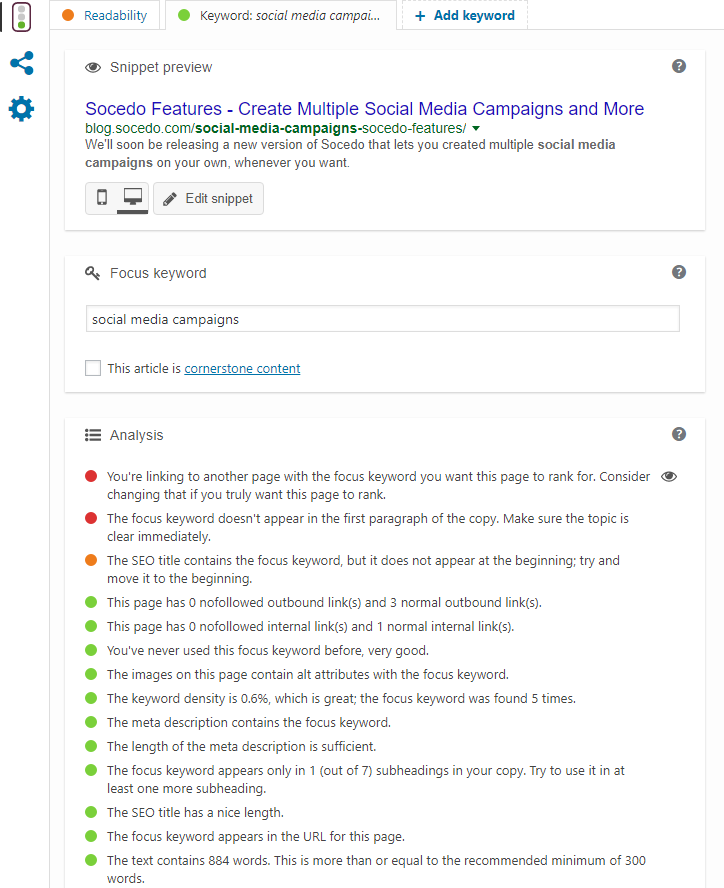Viewport: 724px width, 888px height.
Task: Expand the snippet URL dropdown arrow
Action: pyautogui.click(x=476, y=129)
